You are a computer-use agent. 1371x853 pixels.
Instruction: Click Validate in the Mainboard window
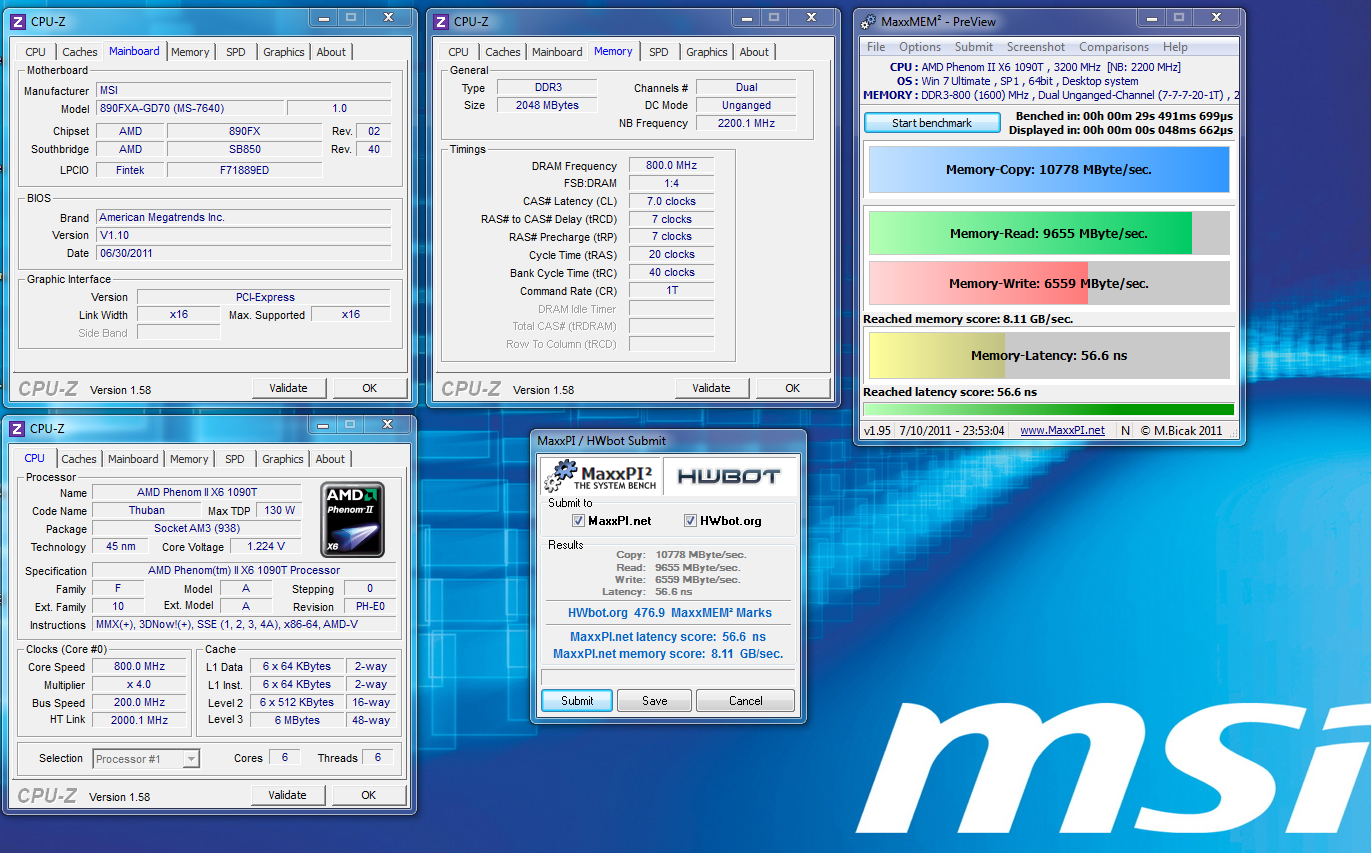(x=289, y=388)
